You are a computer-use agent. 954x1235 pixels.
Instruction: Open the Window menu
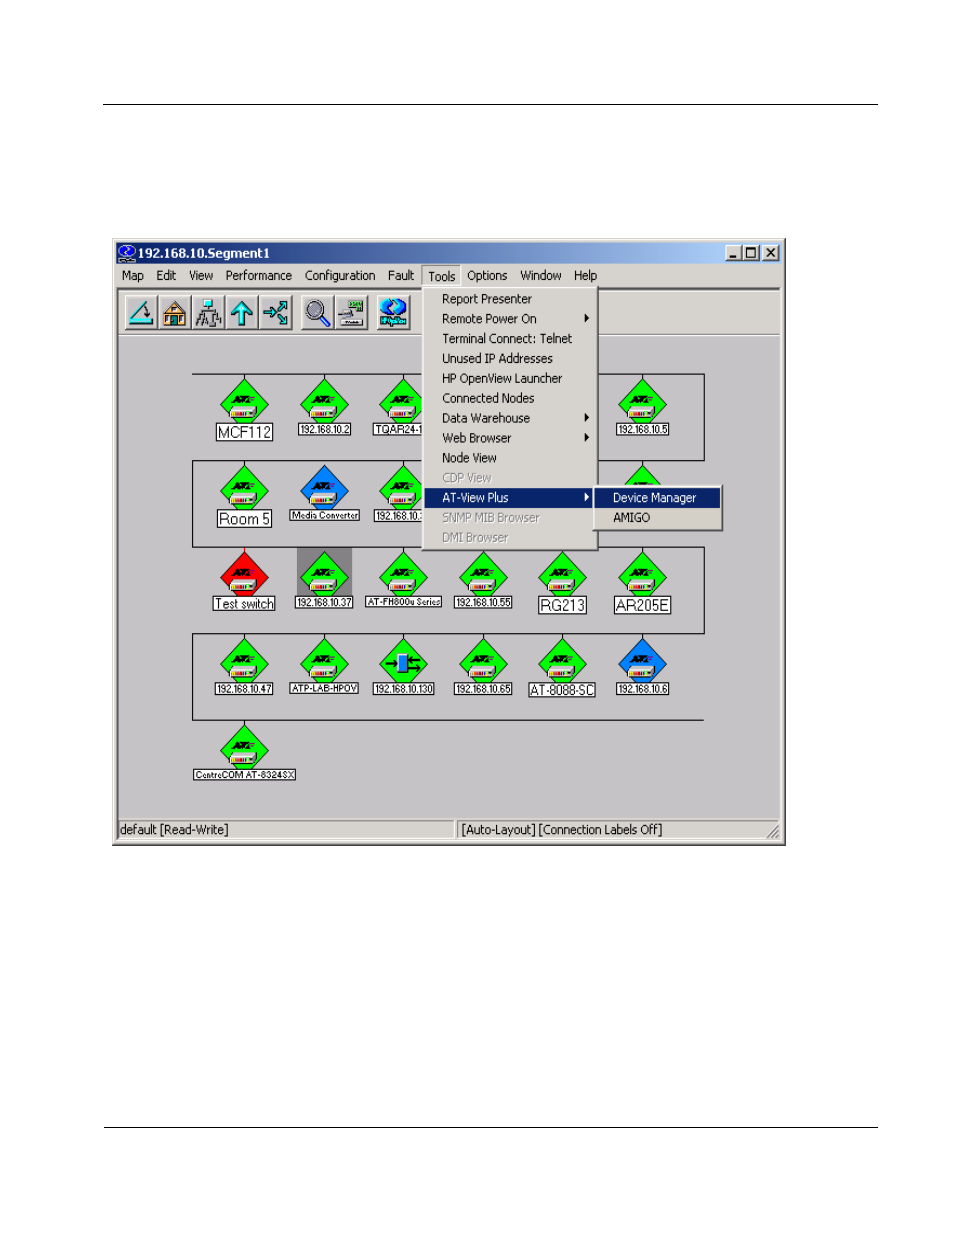point(541,276)
